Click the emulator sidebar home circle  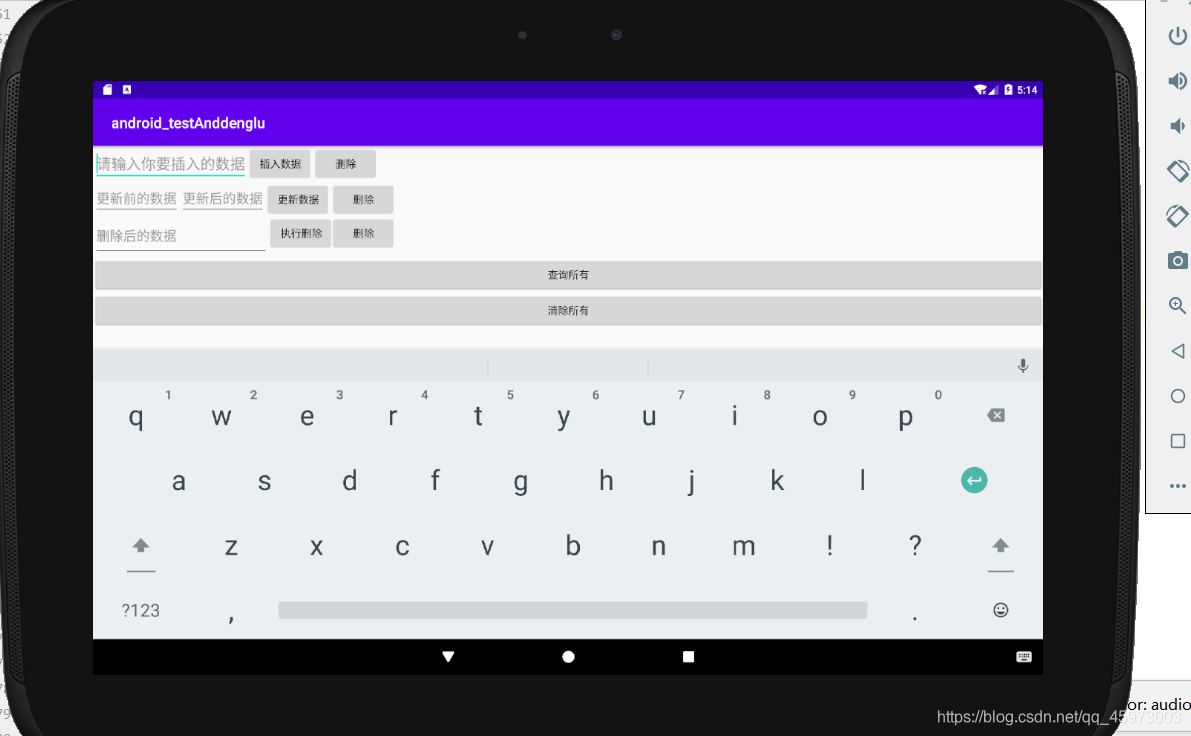1177,396
